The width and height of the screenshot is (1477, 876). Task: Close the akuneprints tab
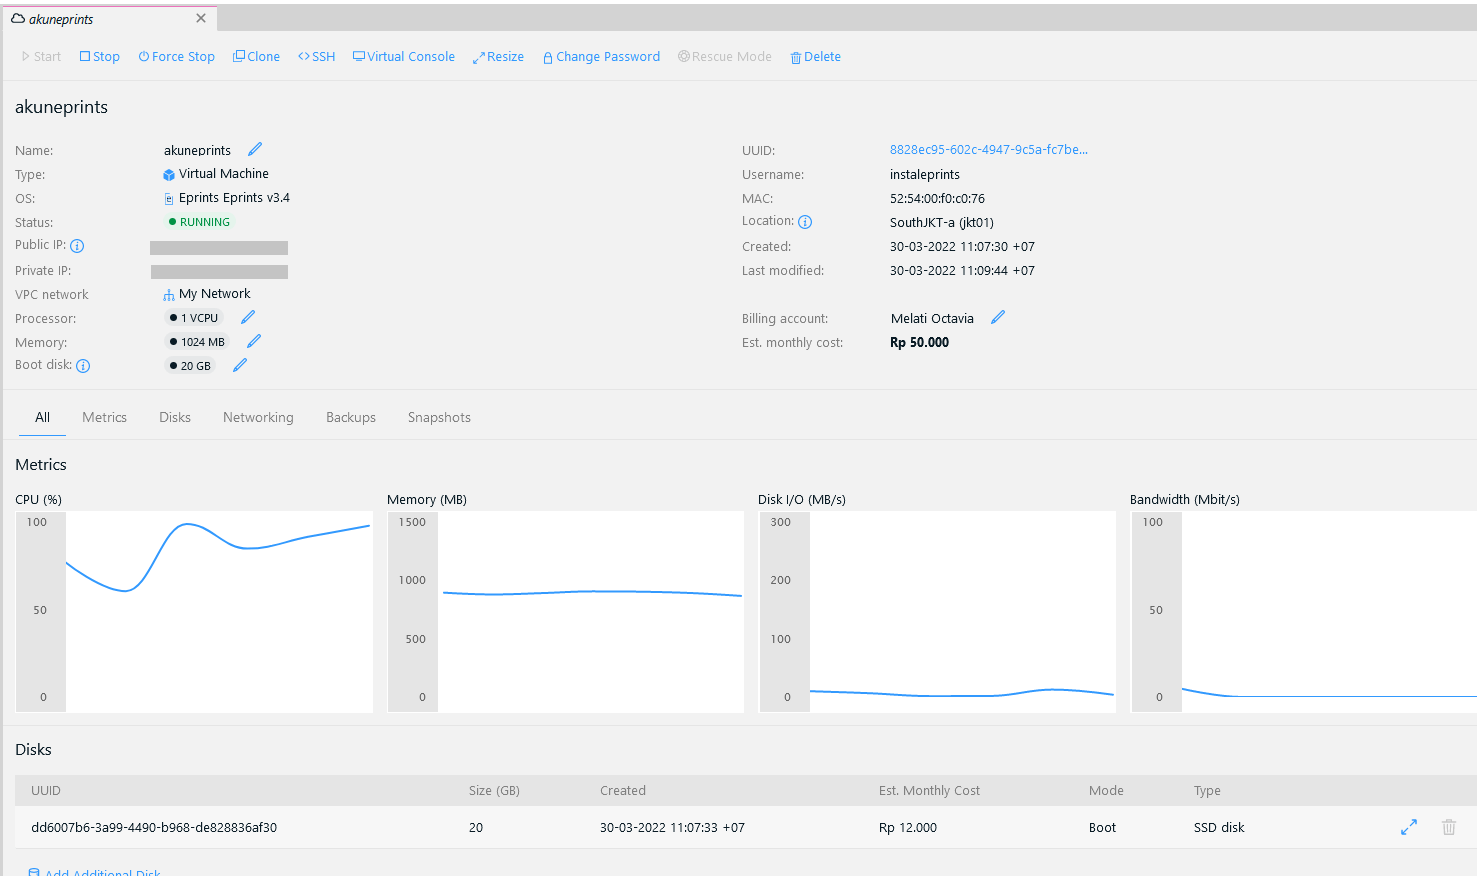pos(201,18)
